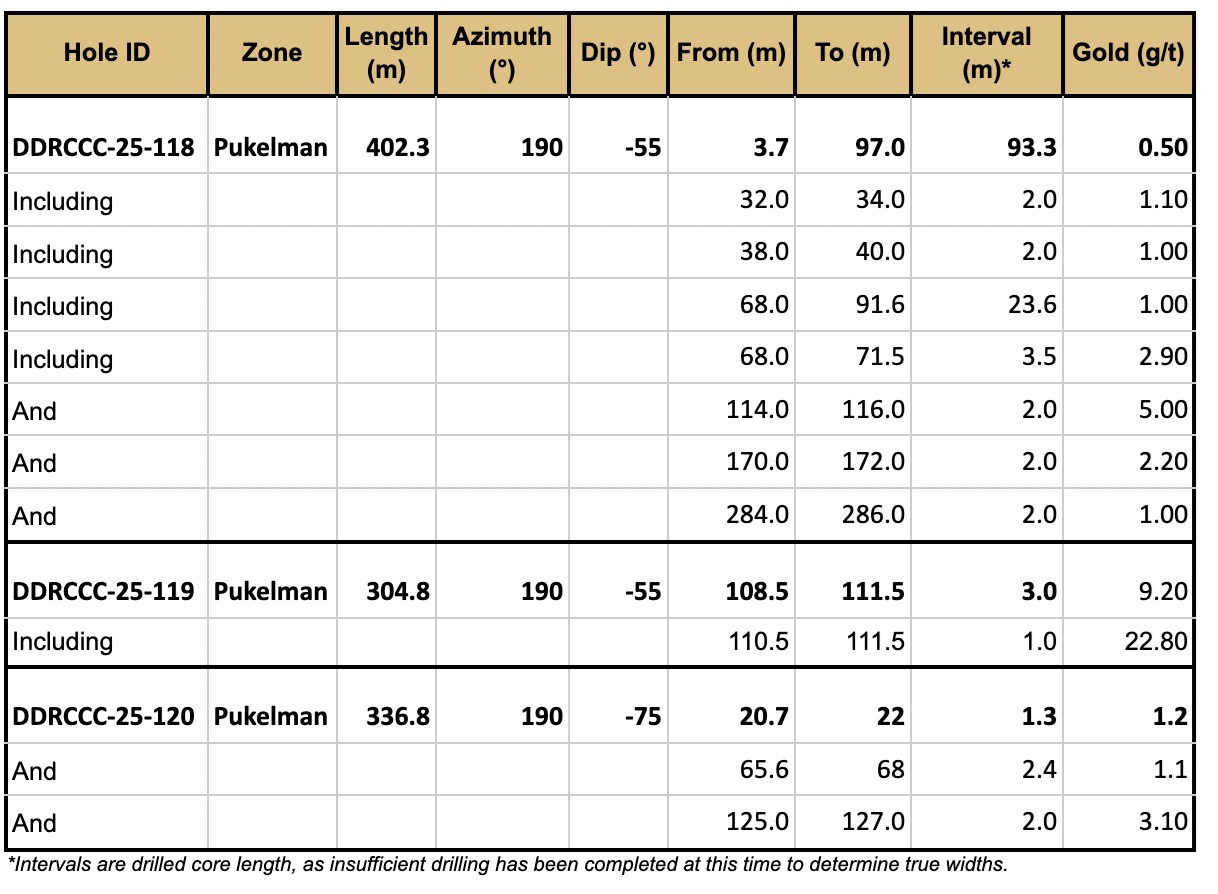
Task: Click the "Gold (g/t)" column header
Action: (x=1127, y=53)
